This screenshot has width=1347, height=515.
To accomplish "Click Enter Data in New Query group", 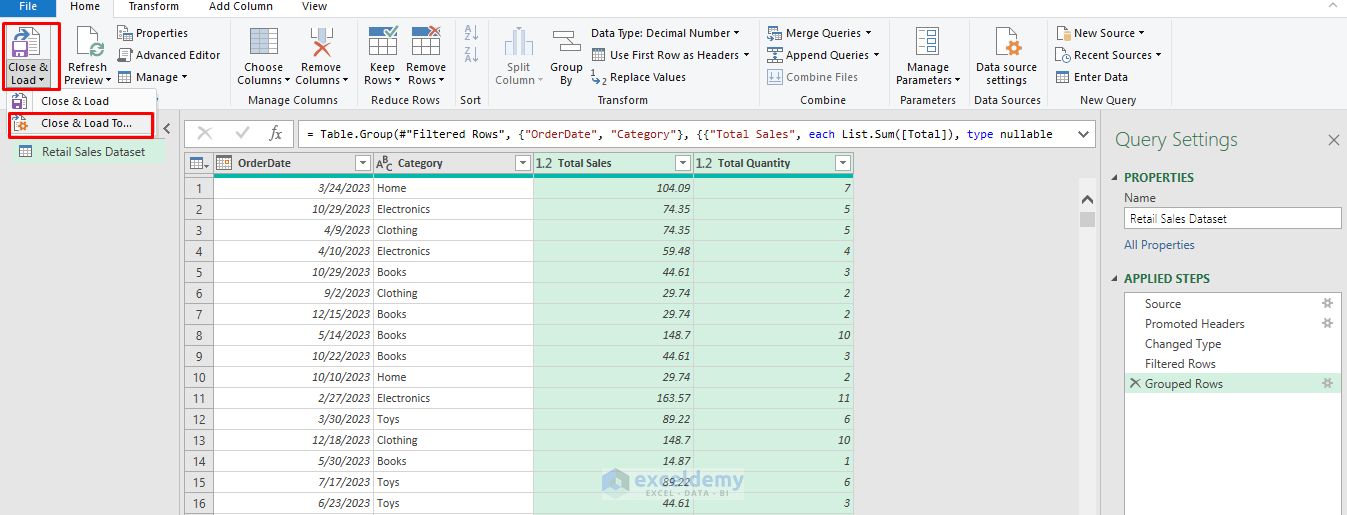I will click(1092, 77).
